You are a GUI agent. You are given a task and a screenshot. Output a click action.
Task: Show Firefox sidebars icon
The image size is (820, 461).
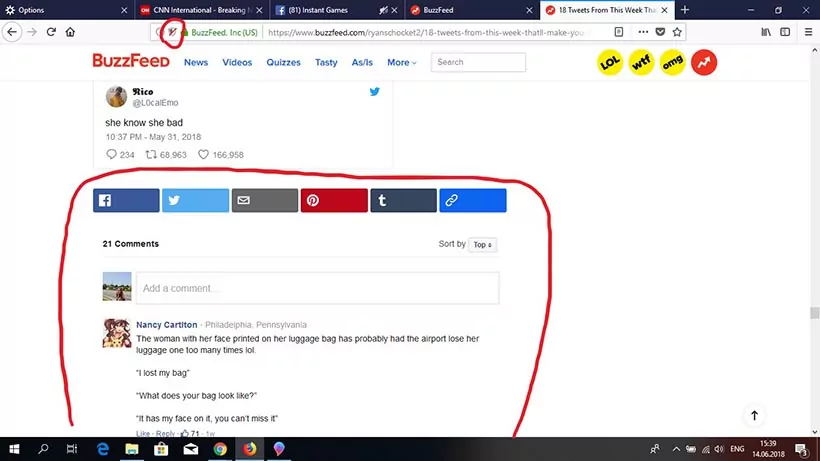point(785,32)
